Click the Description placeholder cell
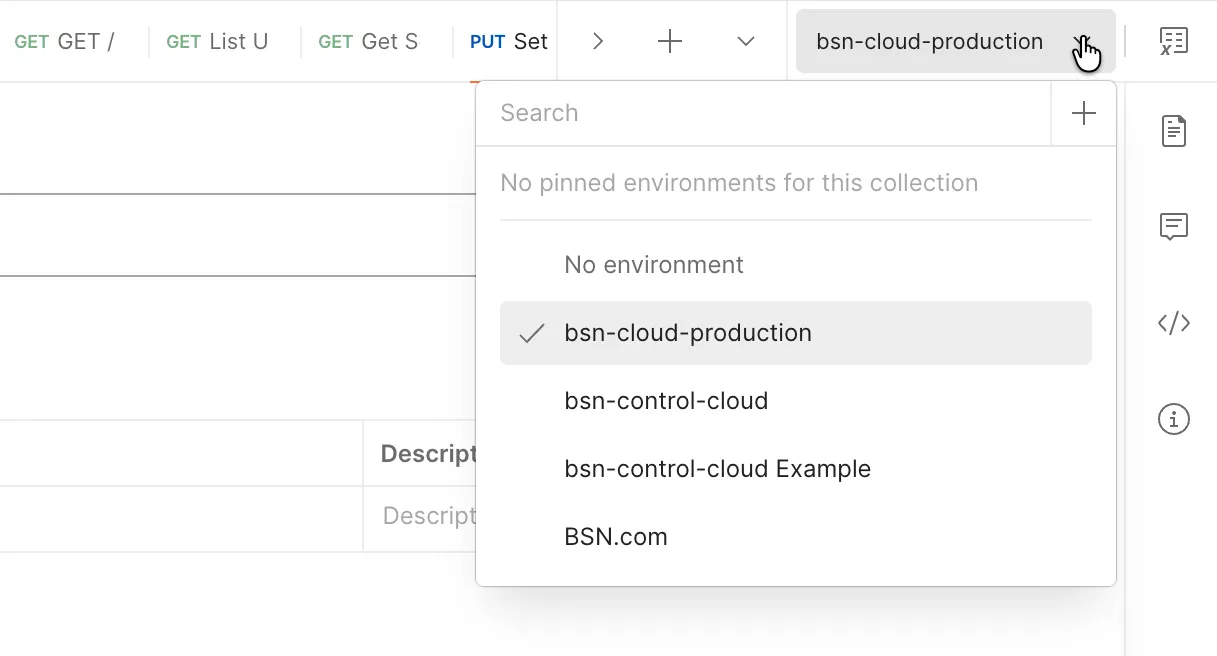 pyautogui.click(x=420, y=516)
